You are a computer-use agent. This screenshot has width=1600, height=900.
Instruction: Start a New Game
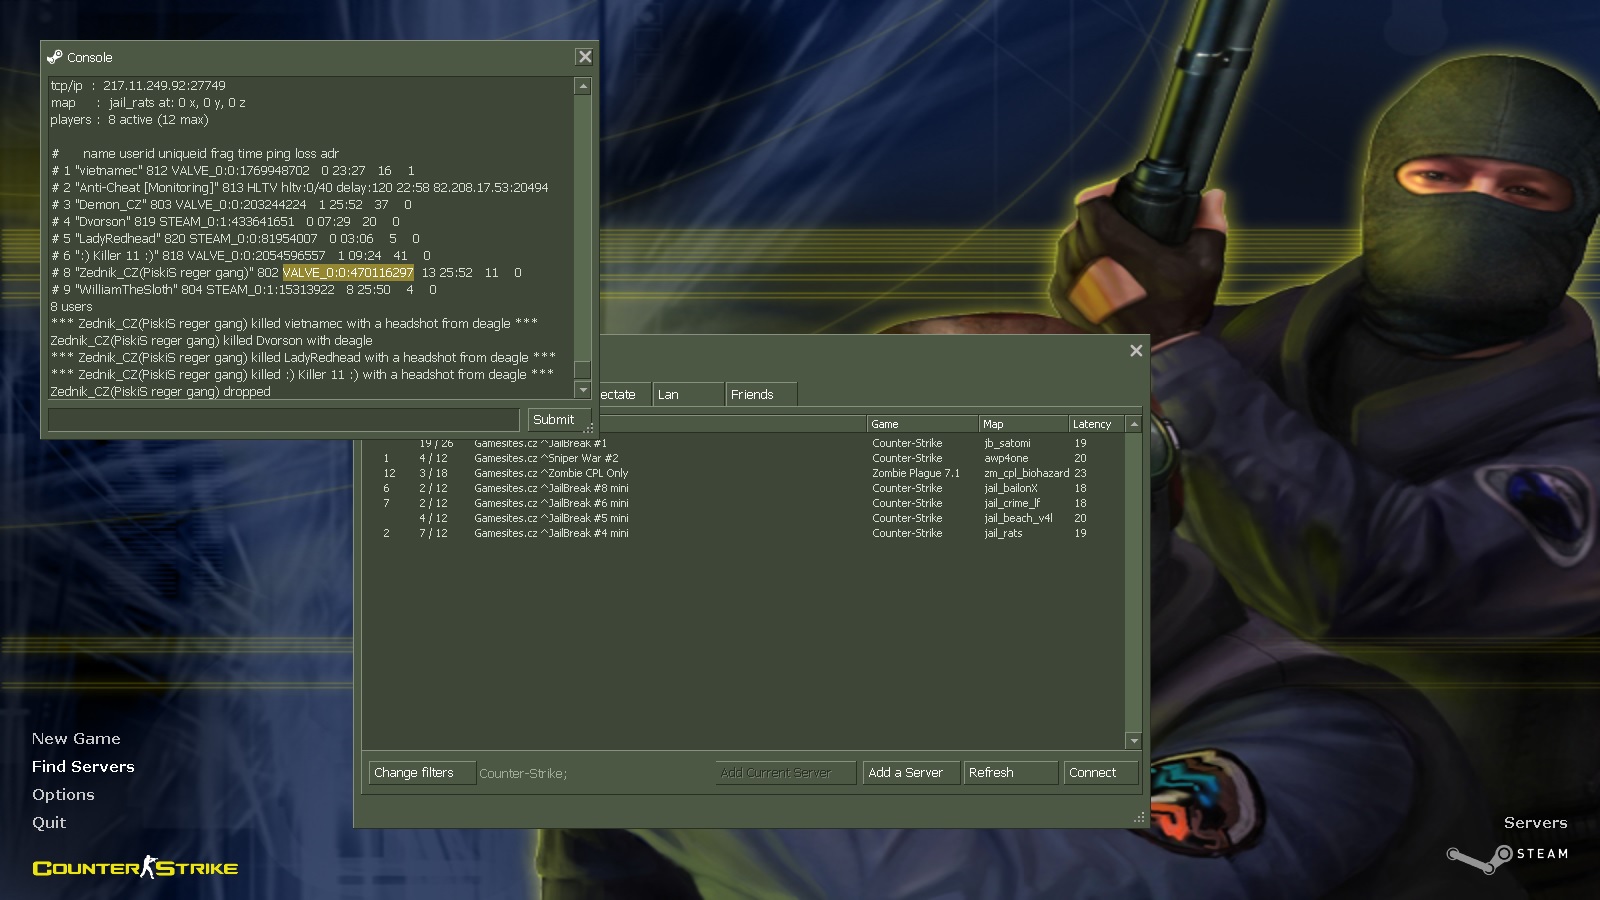click(76, 738)
